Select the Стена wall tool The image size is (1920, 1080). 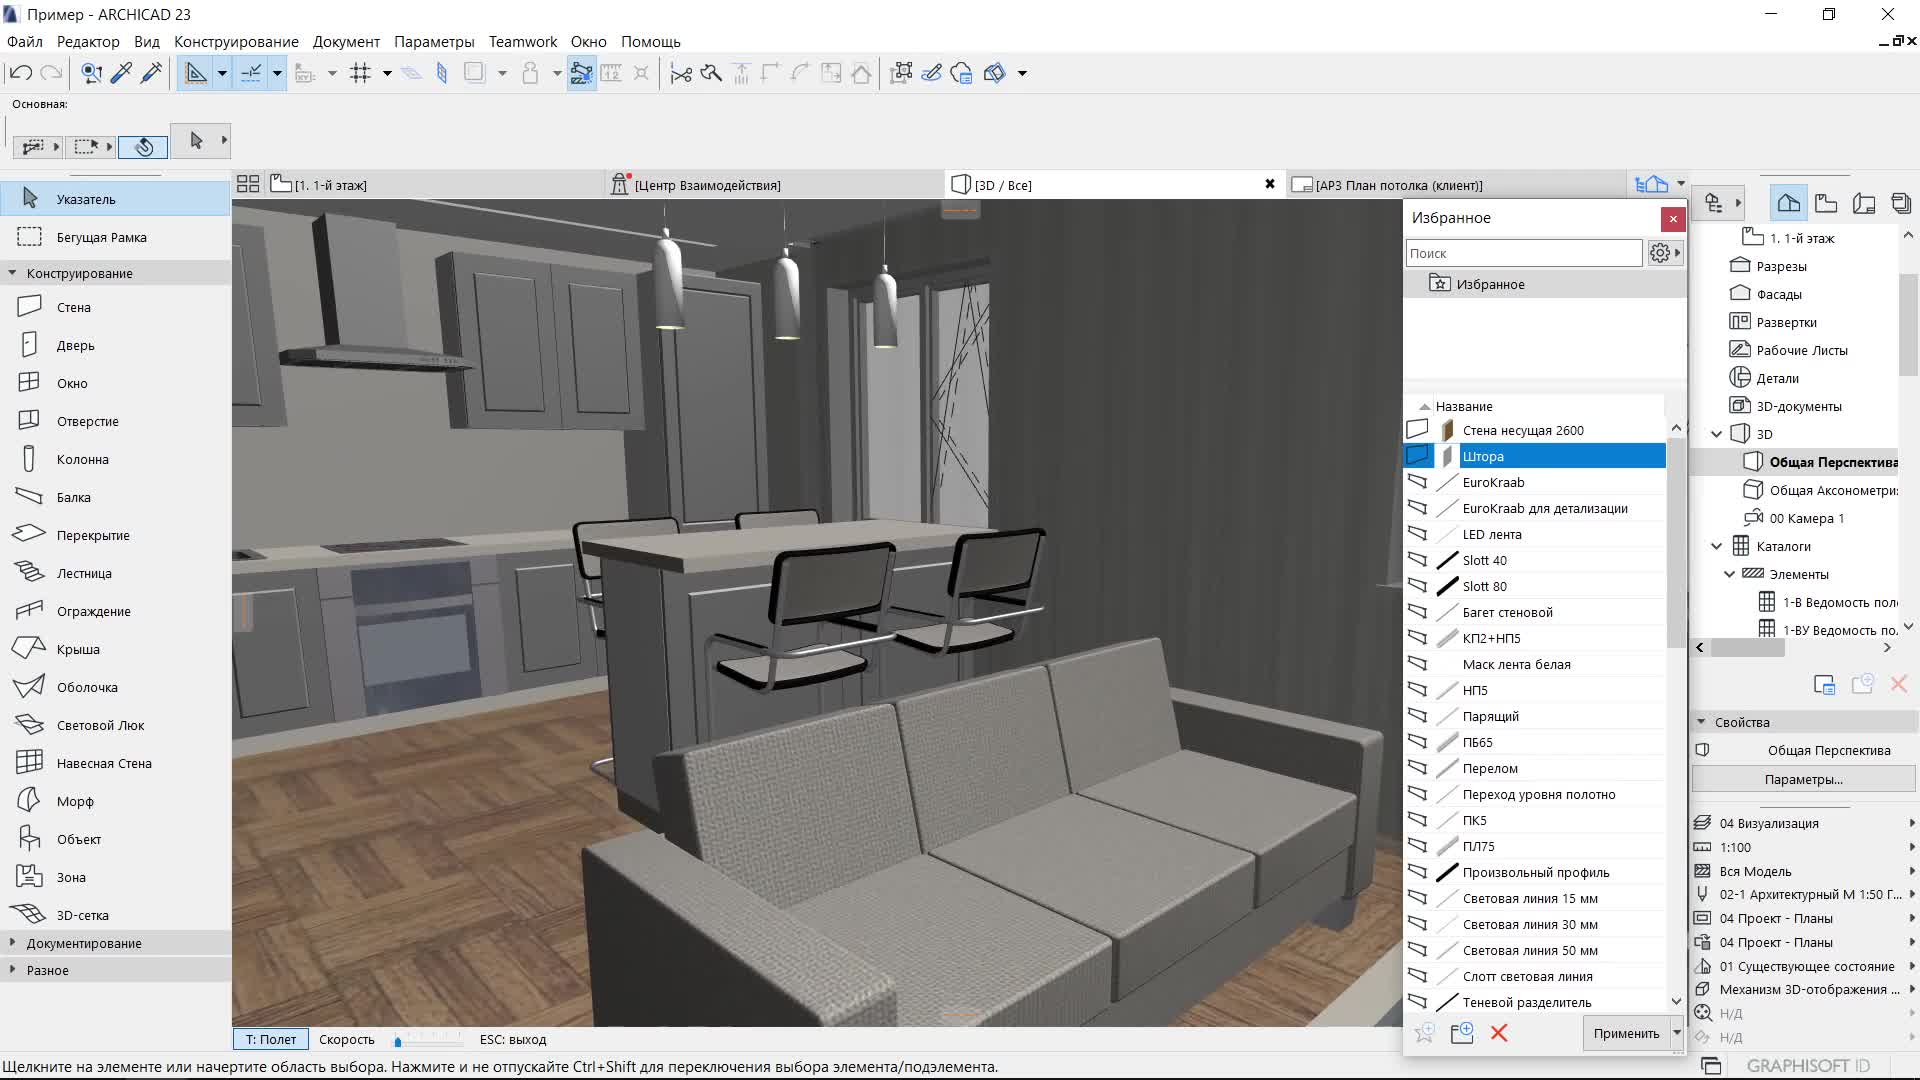click(73, 307)
